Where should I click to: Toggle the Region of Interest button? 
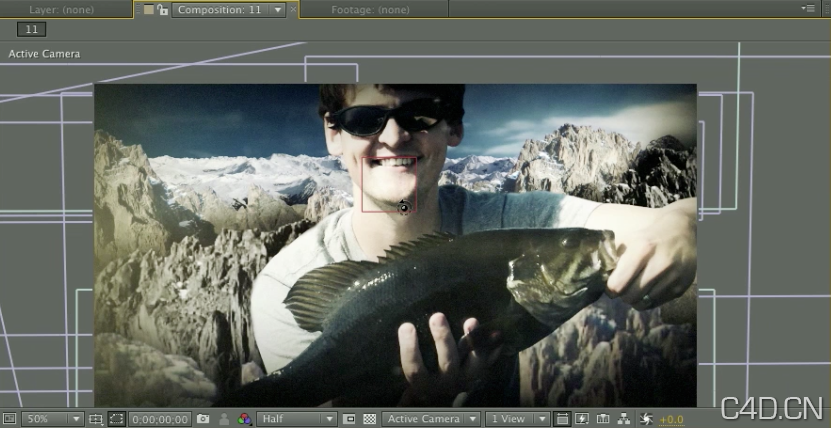coord(349,419)
